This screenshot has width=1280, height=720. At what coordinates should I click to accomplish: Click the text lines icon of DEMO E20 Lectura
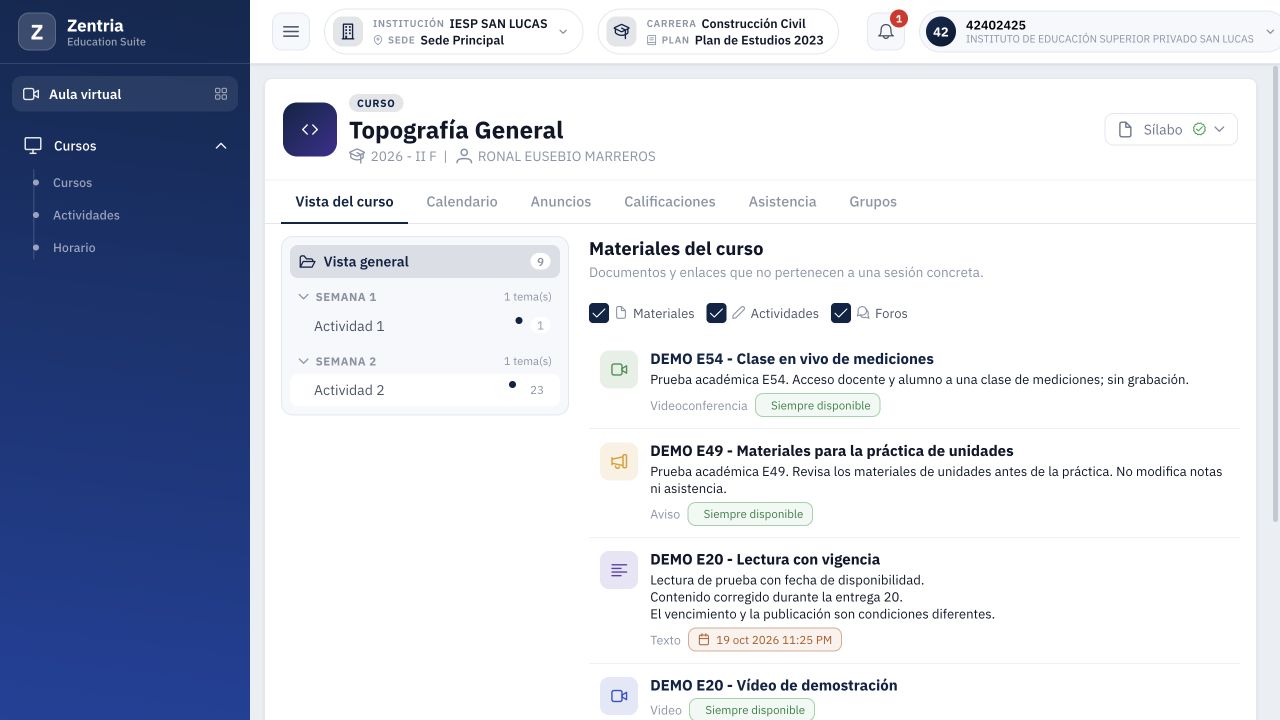click(619, 570)
